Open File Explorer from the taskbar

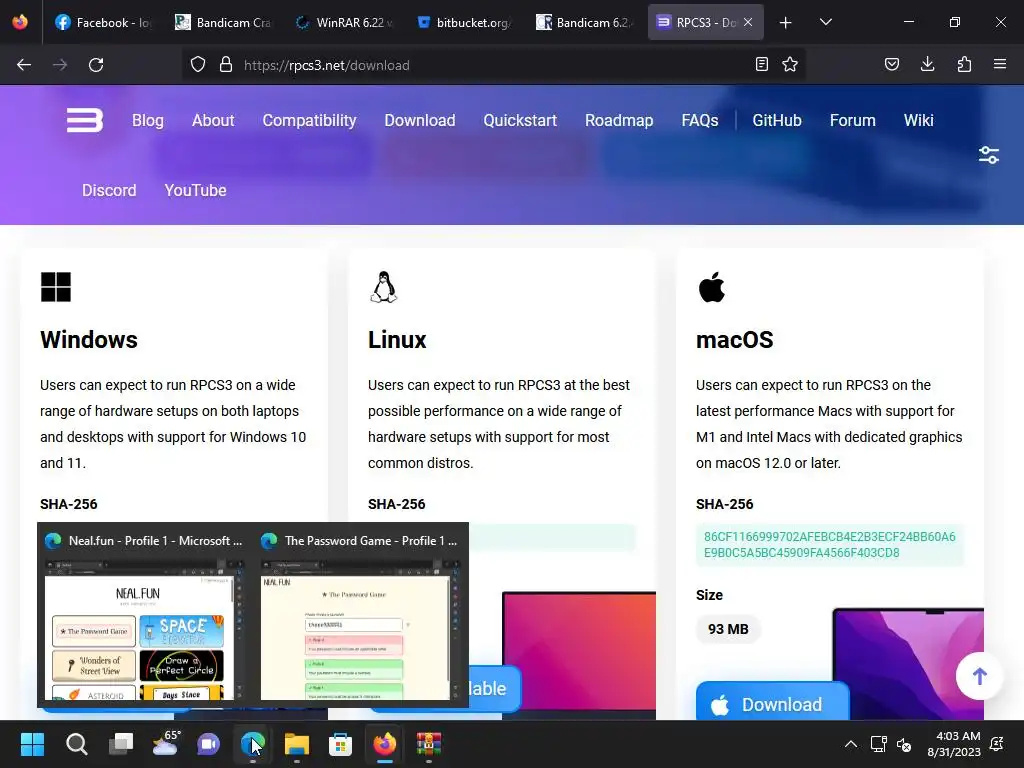coord(296,744)
